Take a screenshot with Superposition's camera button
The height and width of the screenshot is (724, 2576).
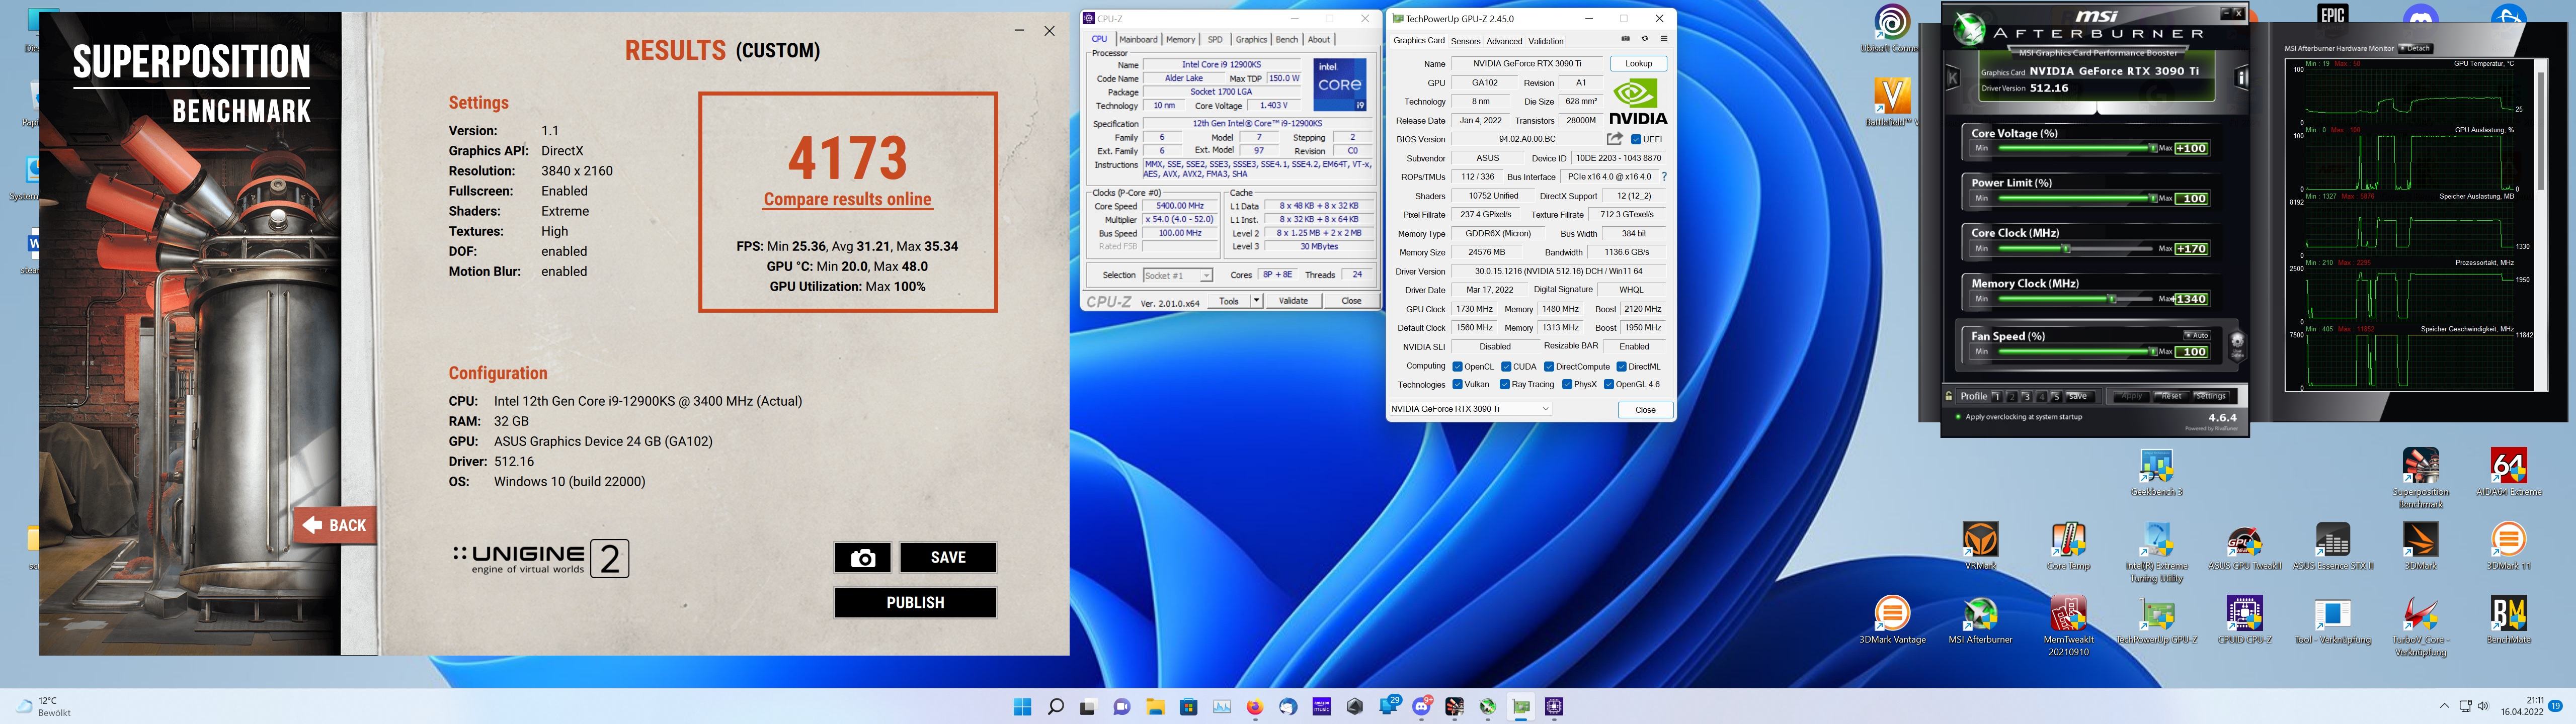pyautogui.click(x=862, y=558)
